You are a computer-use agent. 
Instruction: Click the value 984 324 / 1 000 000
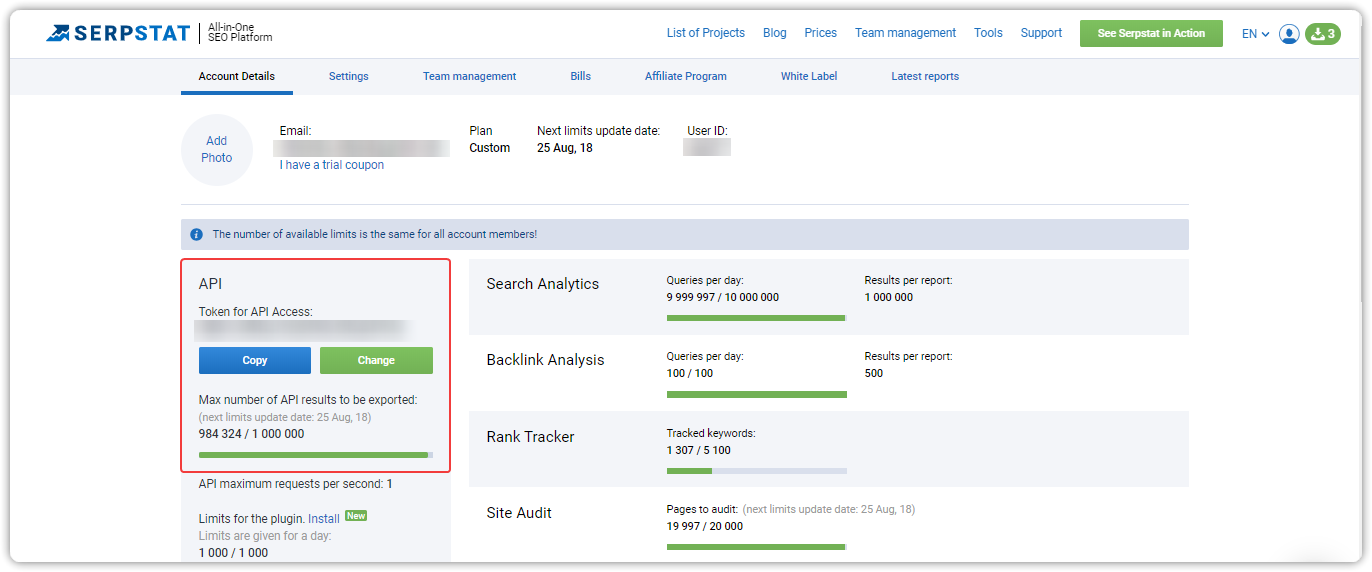pos(252,434)
